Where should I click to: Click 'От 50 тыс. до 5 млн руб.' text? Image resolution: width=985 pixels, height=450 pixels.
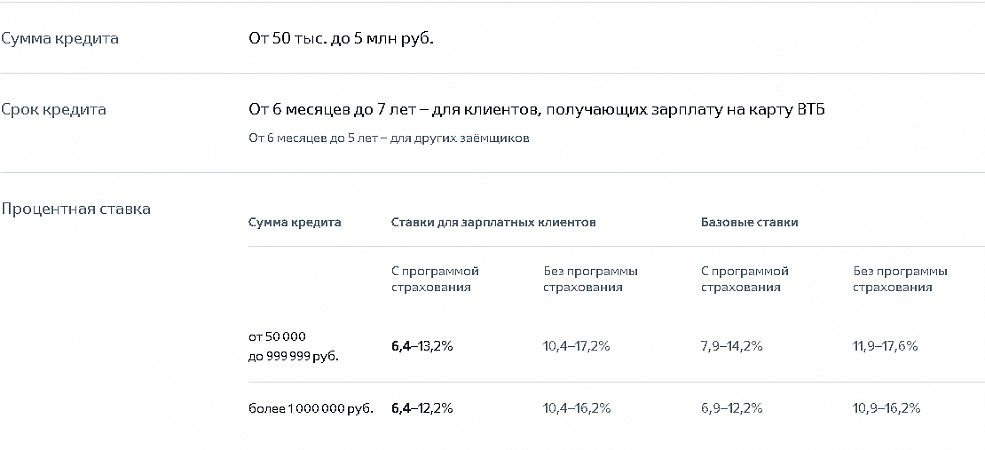[x=342, y=39]
